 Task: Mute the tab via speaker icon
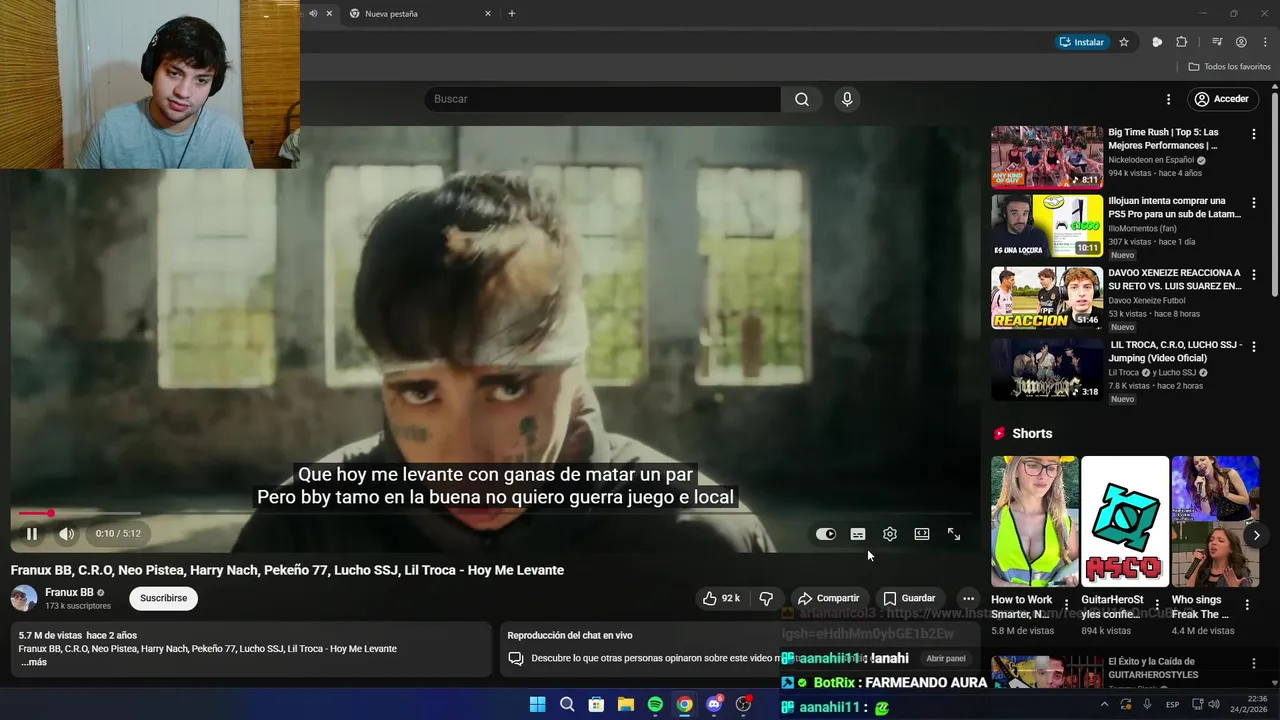click(x=313, y=14)
